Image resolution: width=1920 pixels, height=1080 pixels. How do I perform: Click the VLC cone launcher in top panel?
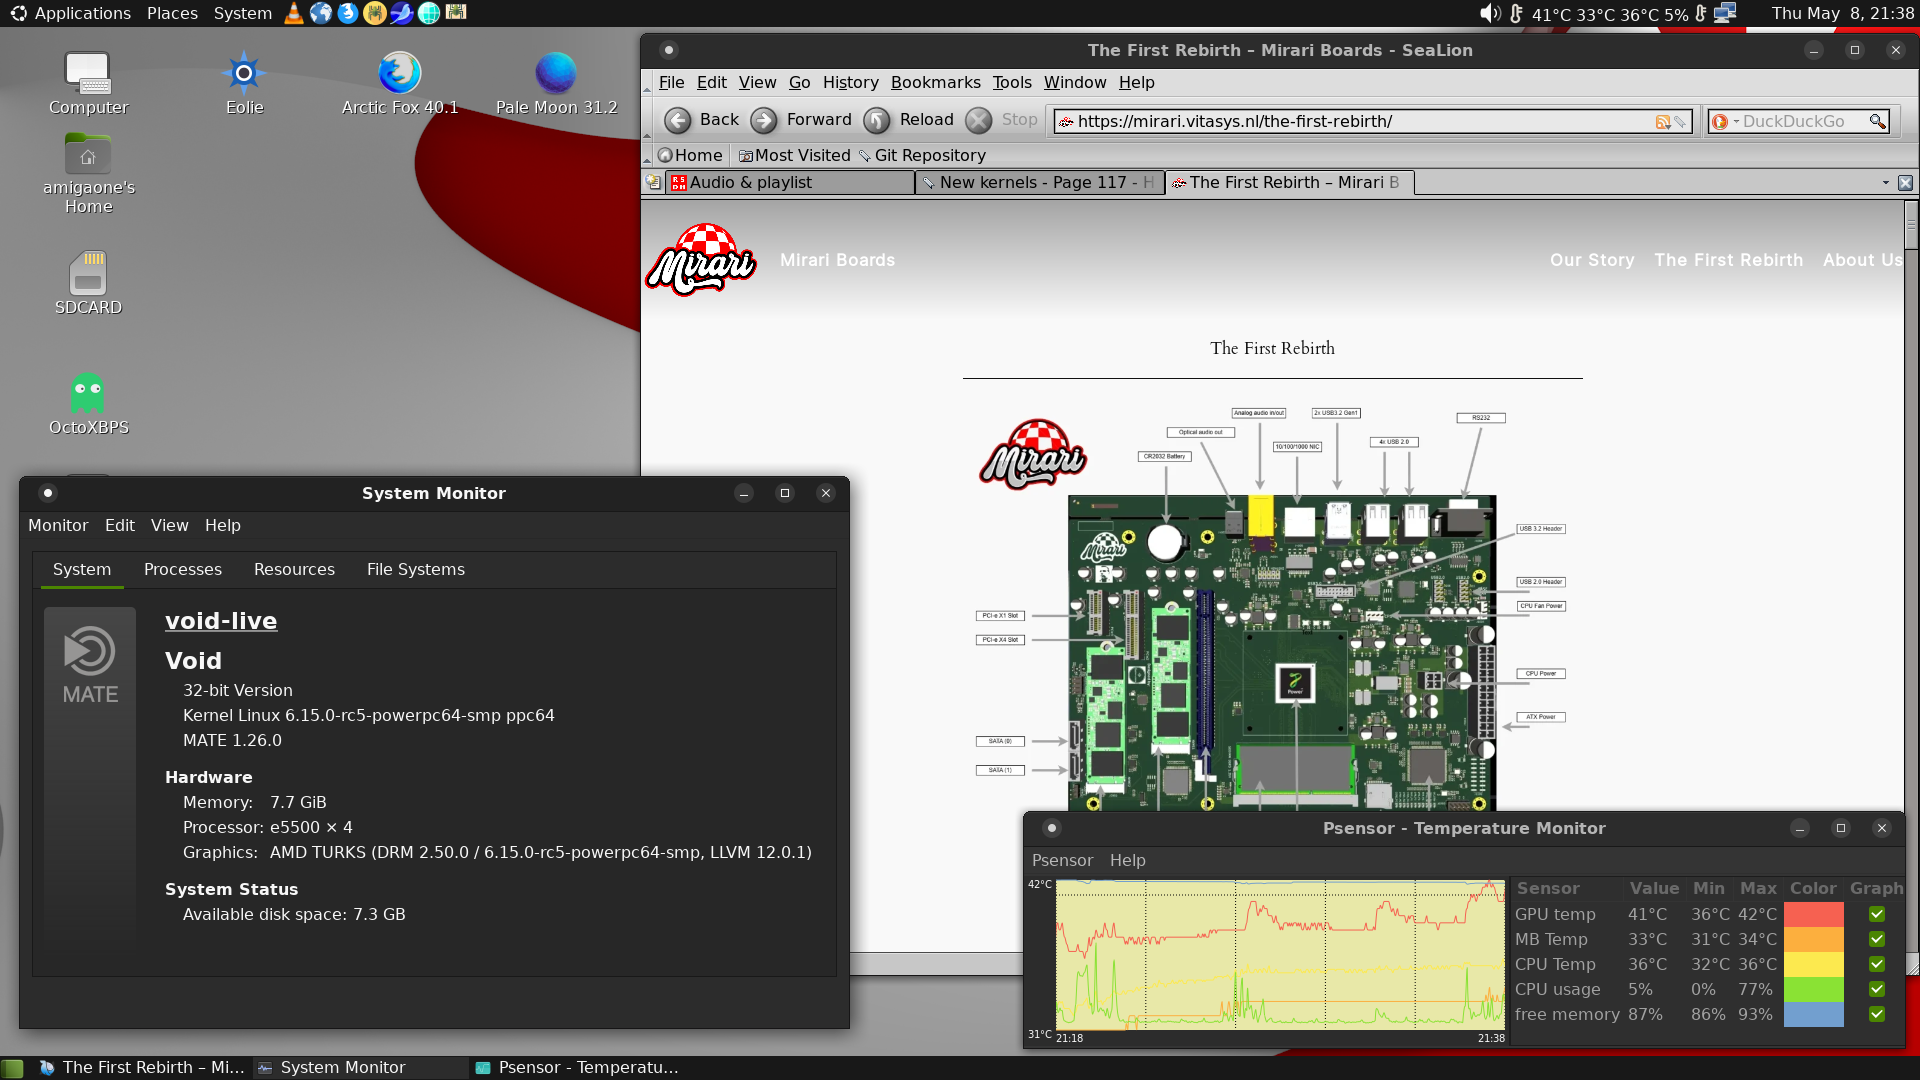tap(294, 13)
